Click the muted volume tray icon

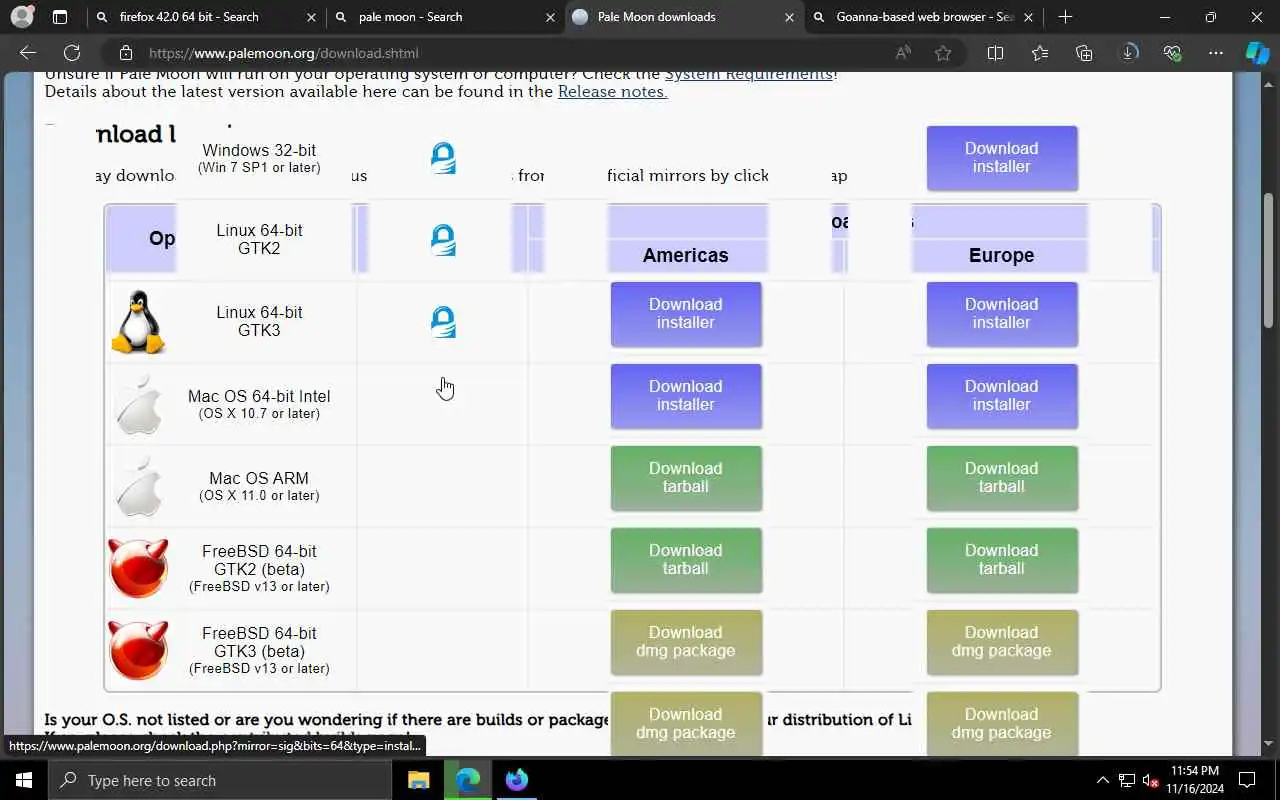click(x=1151, y=780)
